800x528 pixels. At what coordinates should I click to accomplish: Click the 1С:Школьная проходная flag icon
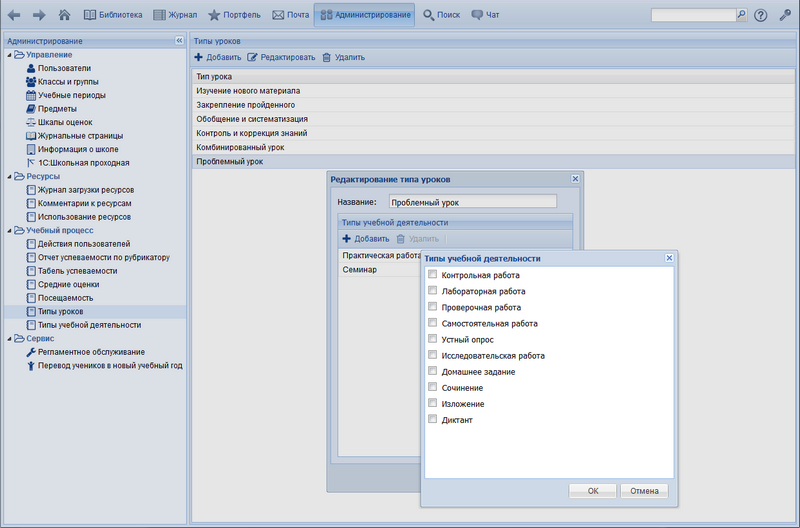pyautogui.click(x=31, y=163)
